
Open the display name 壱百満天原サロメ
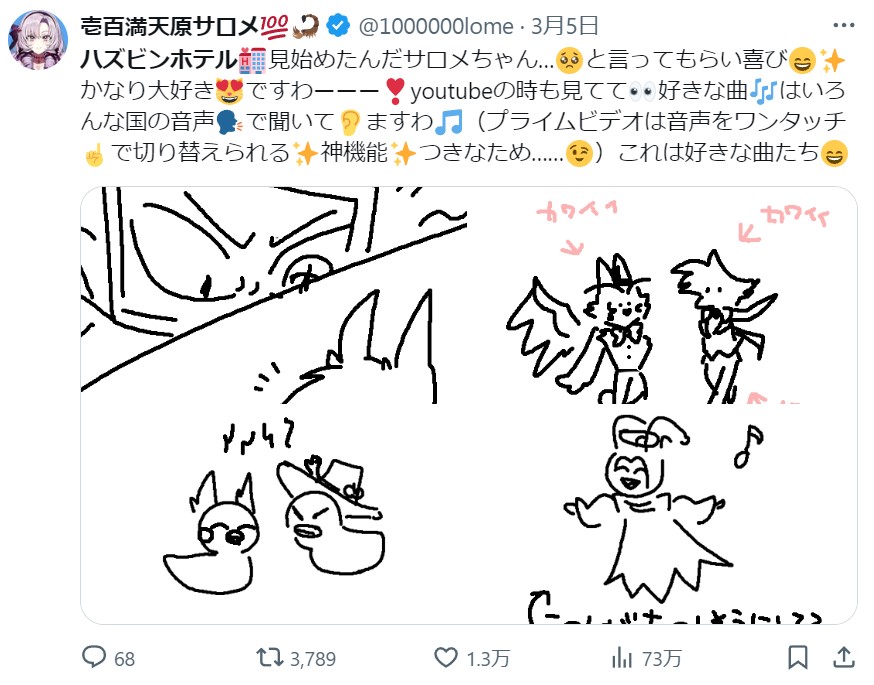(x=169, y=26)
